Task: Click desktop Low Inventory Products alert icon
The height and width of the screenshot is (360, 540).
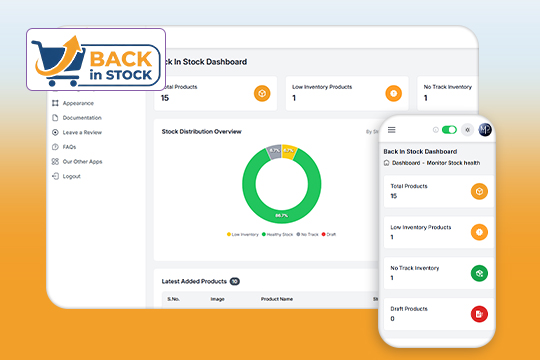Action: (x=394, y=93)
